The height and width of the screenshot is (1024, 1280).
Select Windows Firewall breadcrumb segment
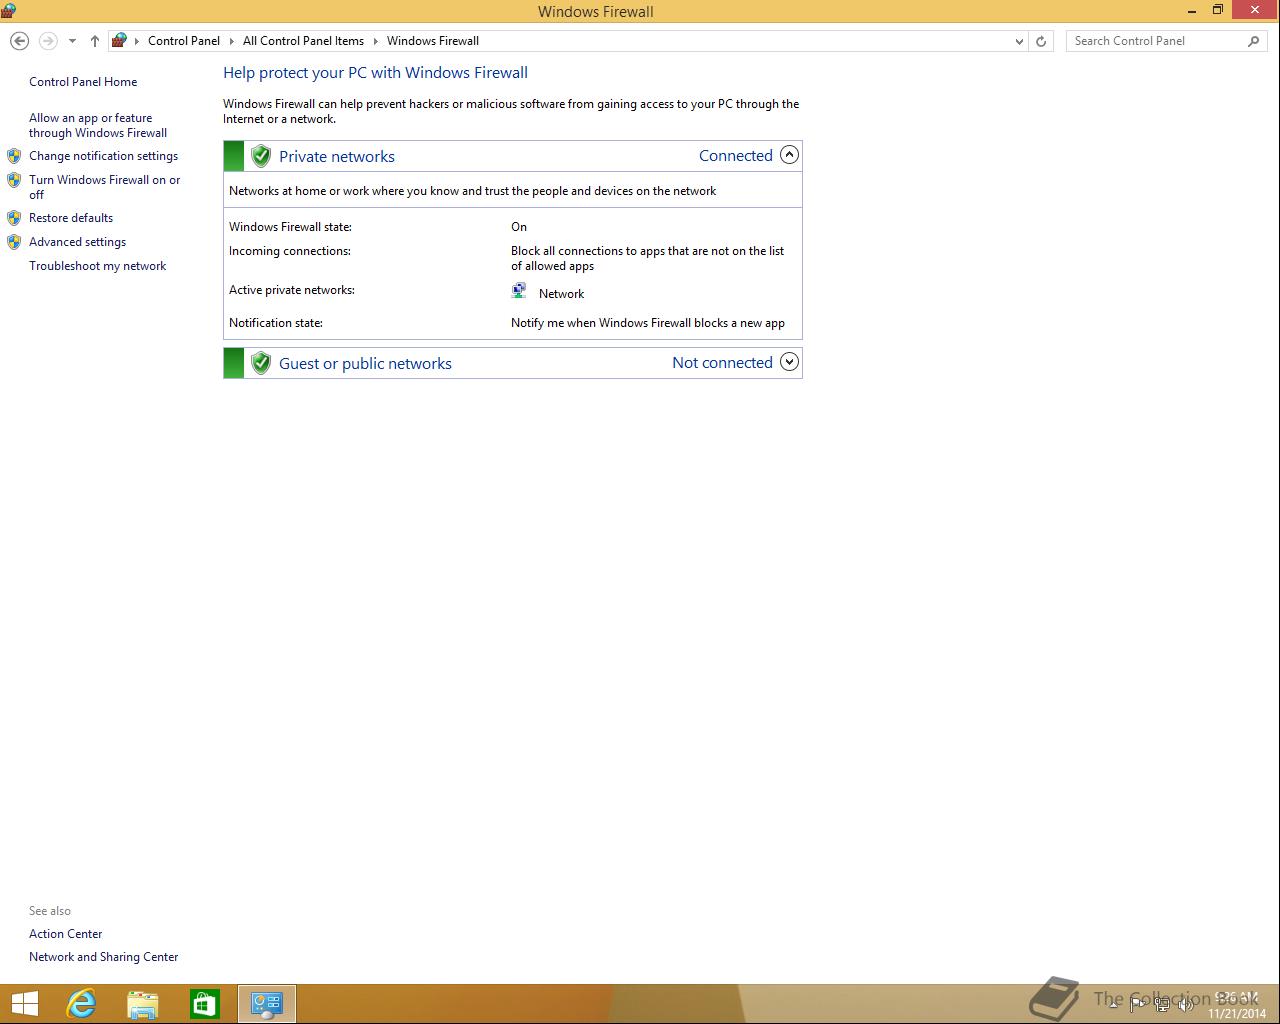[433, 41]
